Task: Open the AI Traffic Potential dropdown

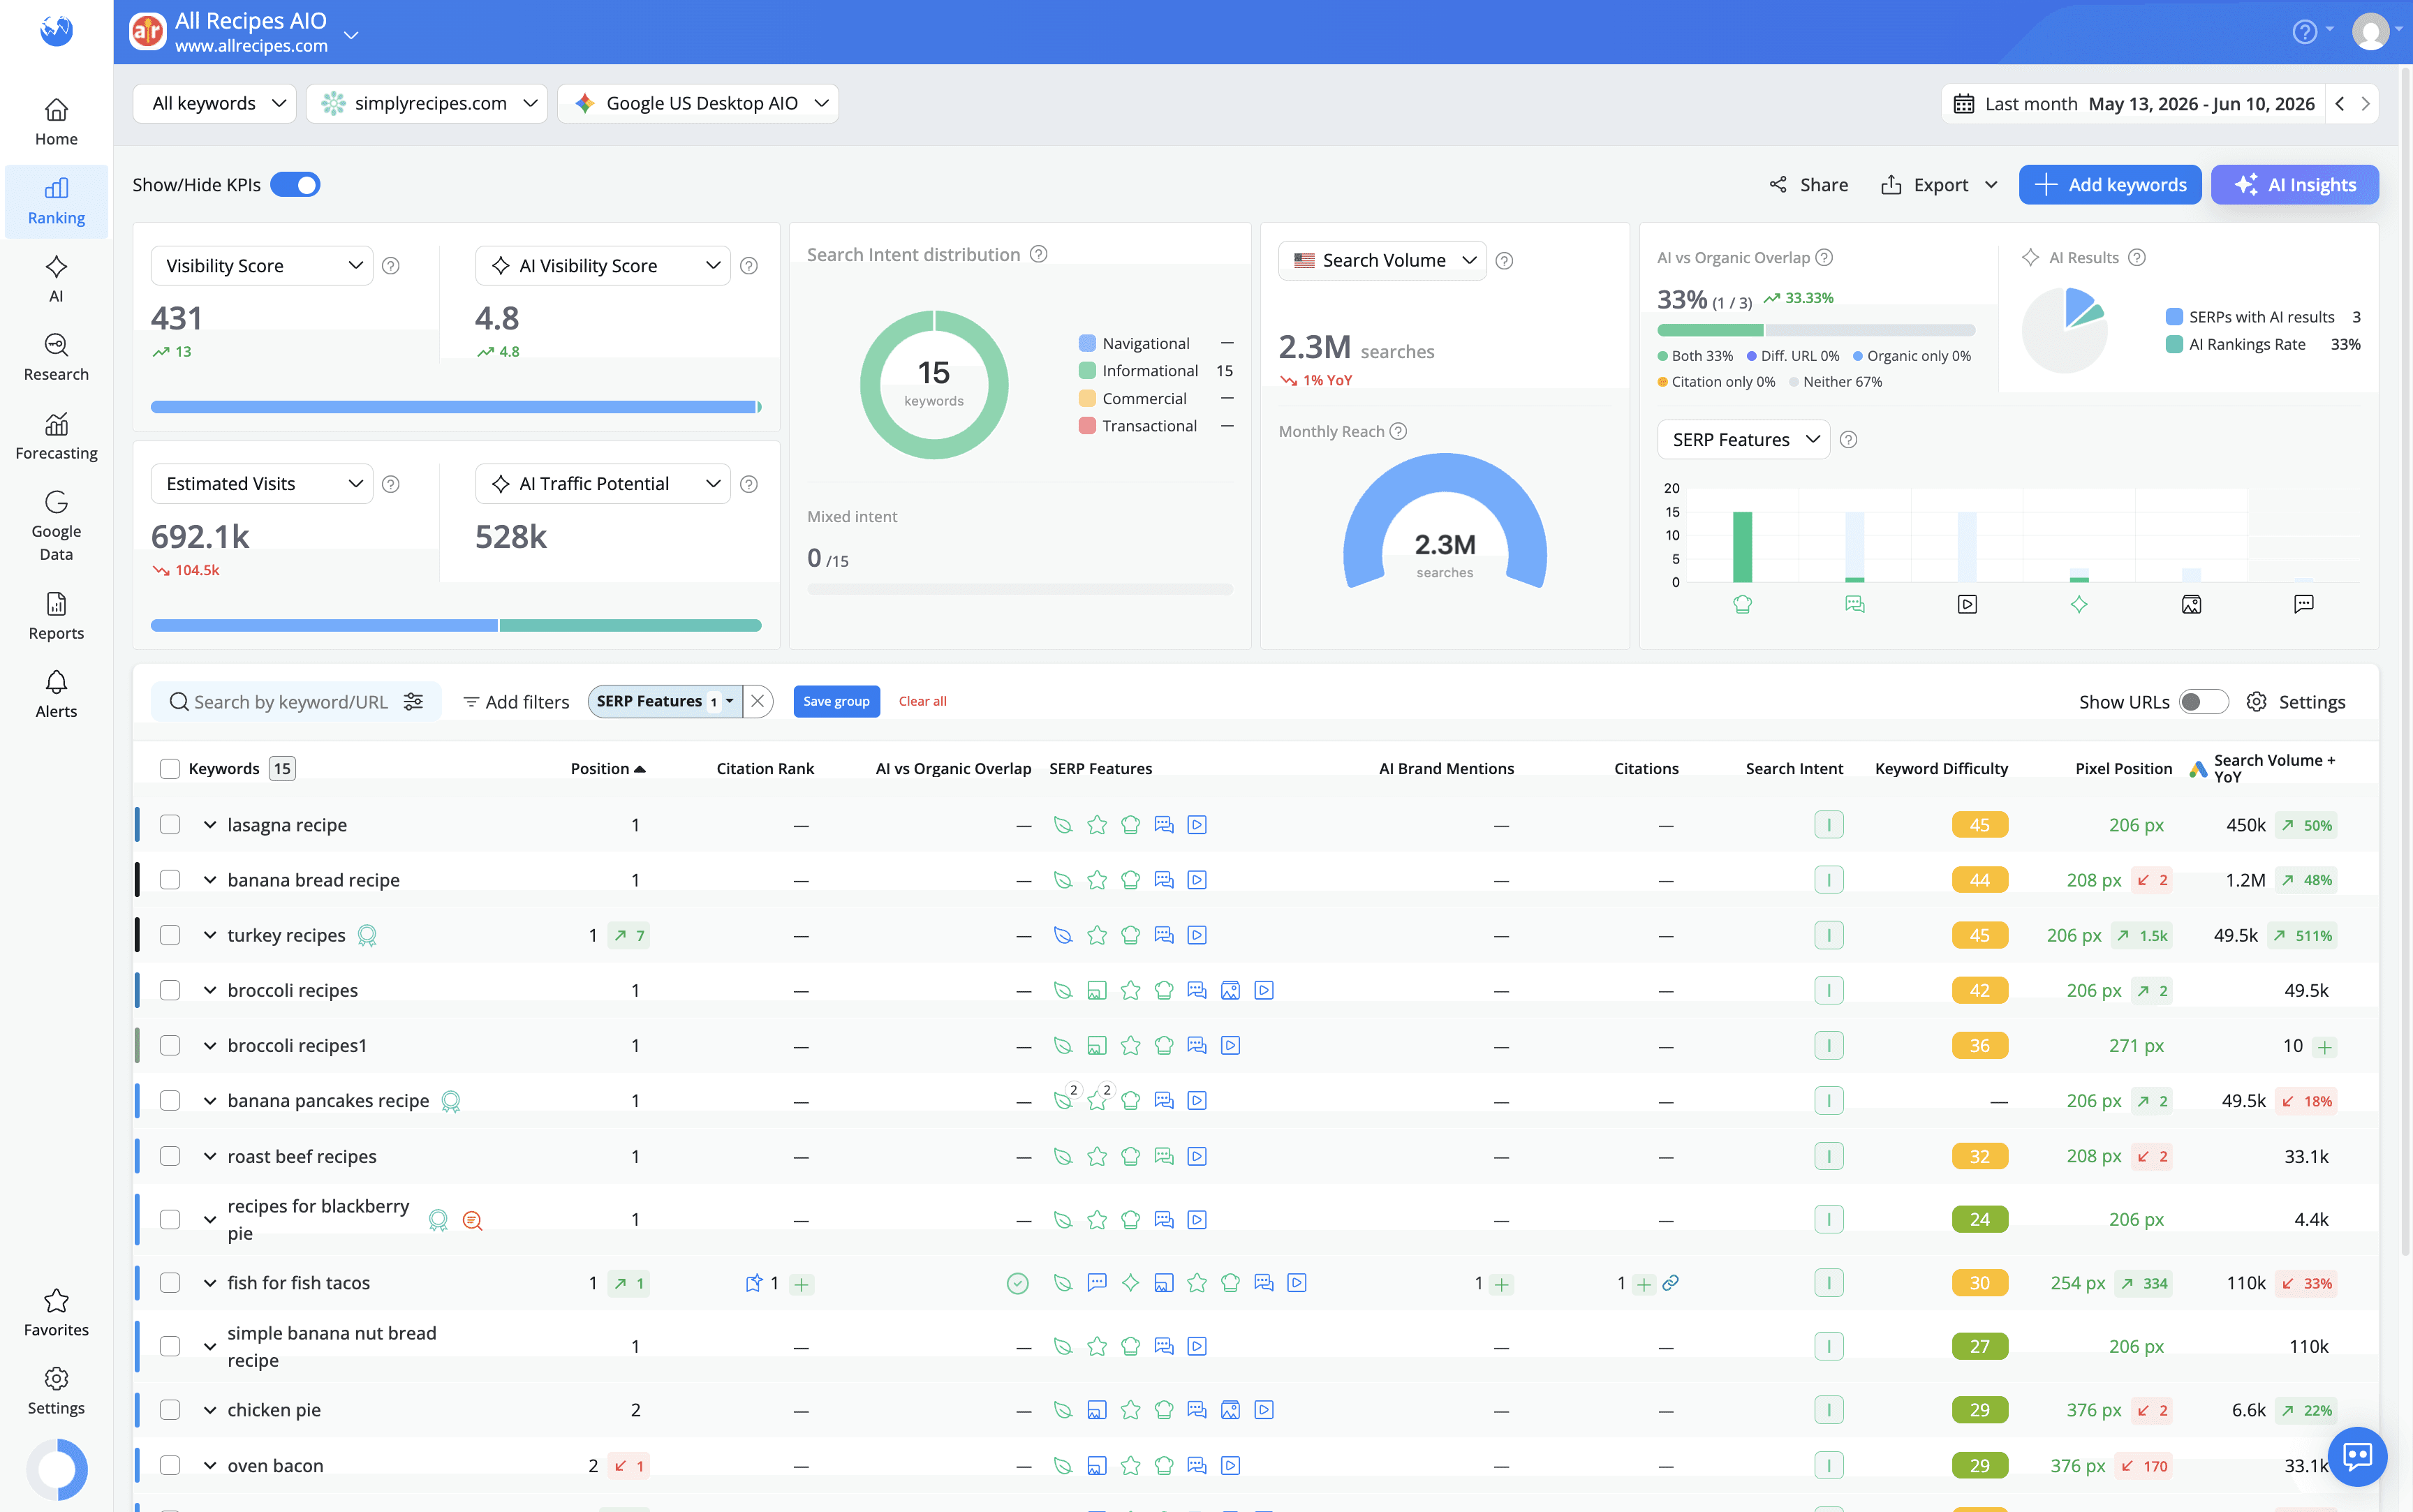Action: [602, 483]
